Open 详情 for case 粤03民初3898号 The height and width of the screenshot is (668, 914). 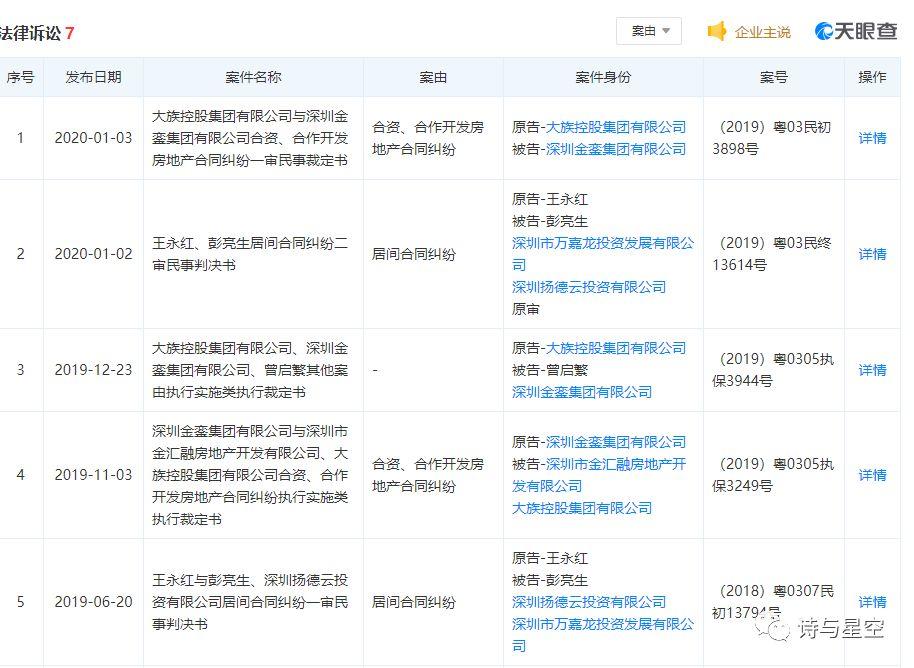[x=872, y=138]
